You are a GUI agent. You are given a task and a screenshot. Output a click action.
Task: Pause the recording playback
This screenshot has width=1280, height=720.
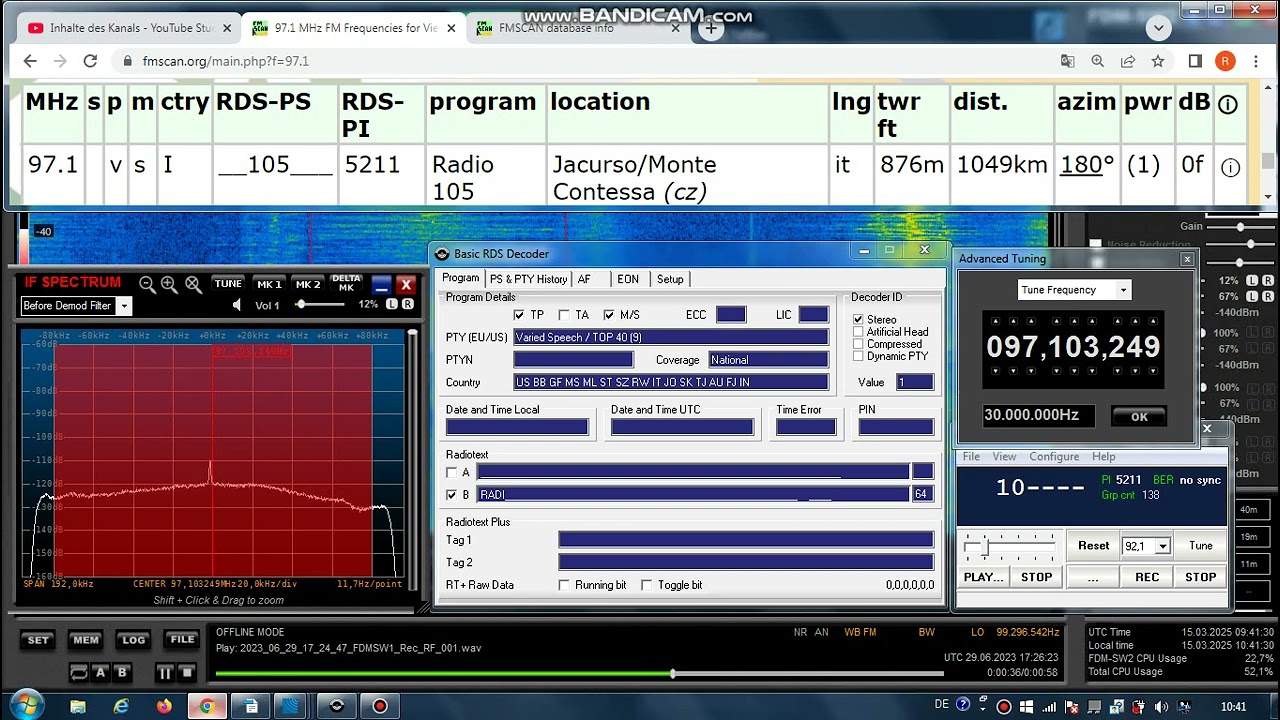[165, 673]
